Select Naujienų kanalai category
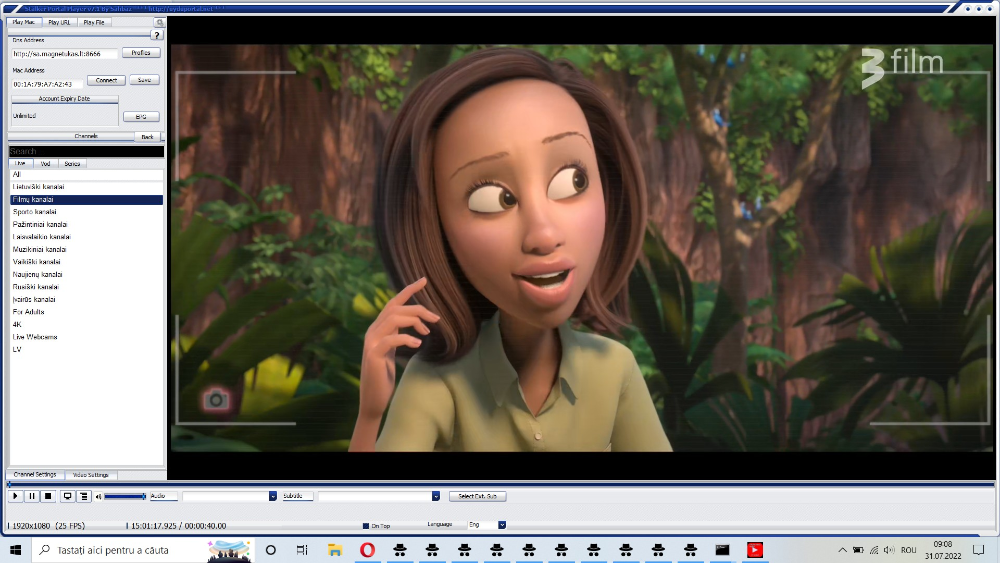The width and height of the screenshot is (1000, 563). coord(86,274)
